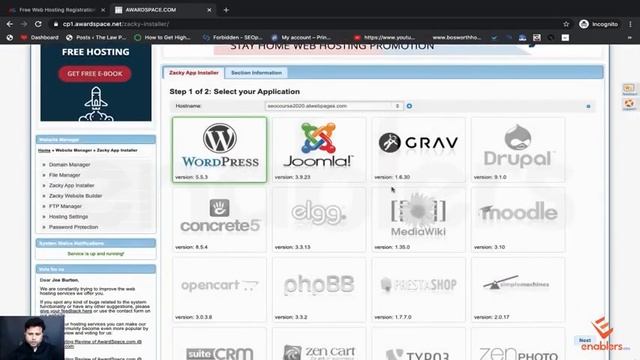Open FTP Manager in sidebar
The height and width of the screenshot is (360, 640).
coord(65,206)
